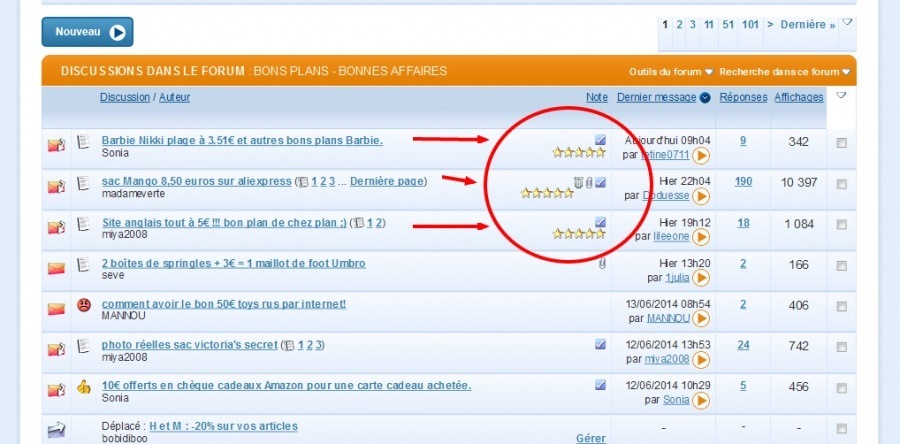Go to page 2 in pagination
The height and width of the screenshot is (444, 900).
(x=679, y=24)
